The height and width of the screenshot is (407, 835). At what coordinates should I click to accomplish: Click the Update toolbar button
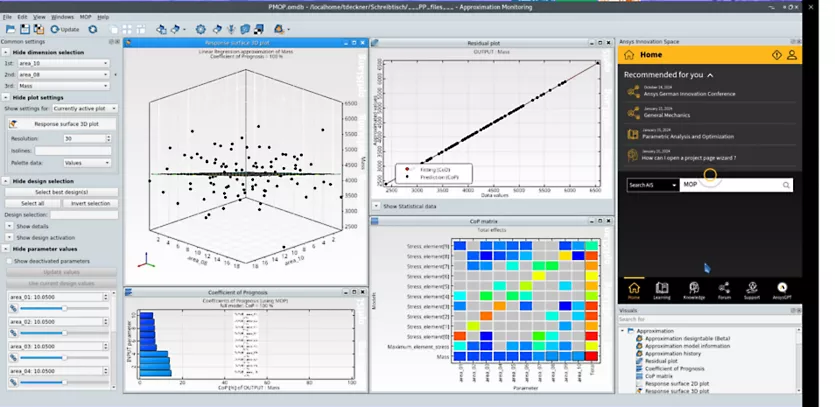[x=65, y=29]
